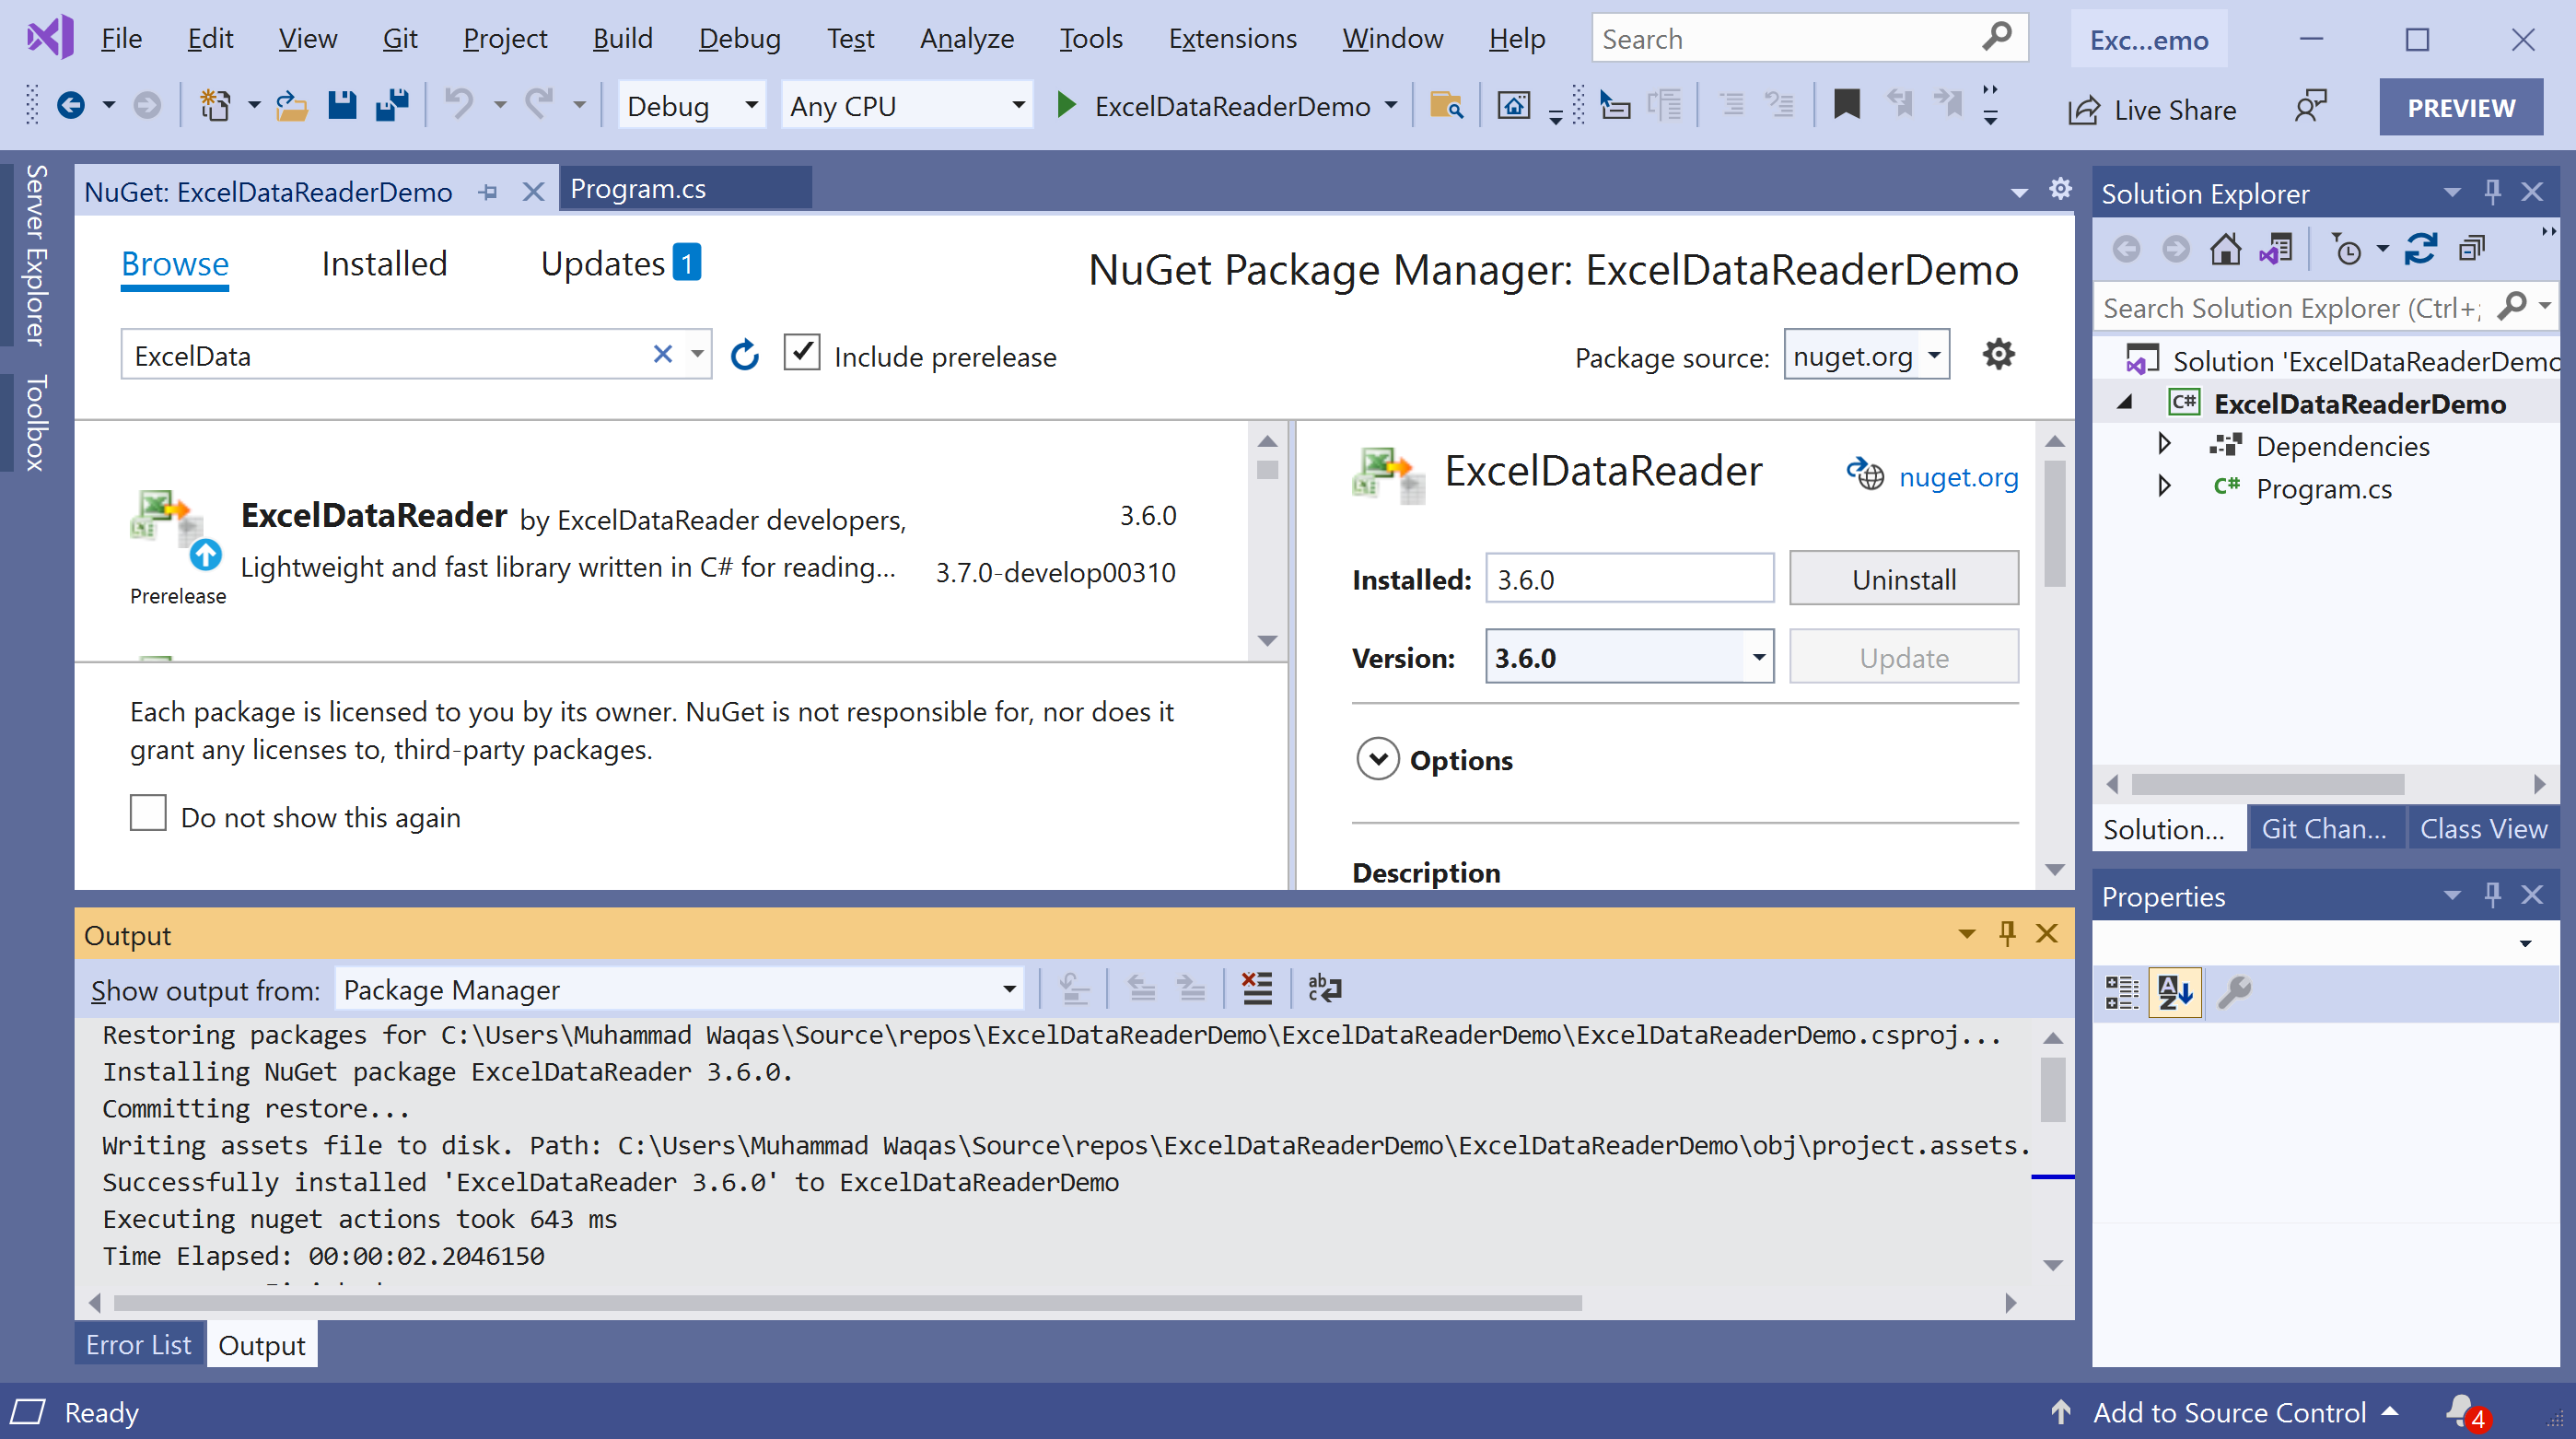The width and height of the screenshot is (2576, 1439).
Task: Open the nuget.org package link
Action: [x=1957, y=477]
